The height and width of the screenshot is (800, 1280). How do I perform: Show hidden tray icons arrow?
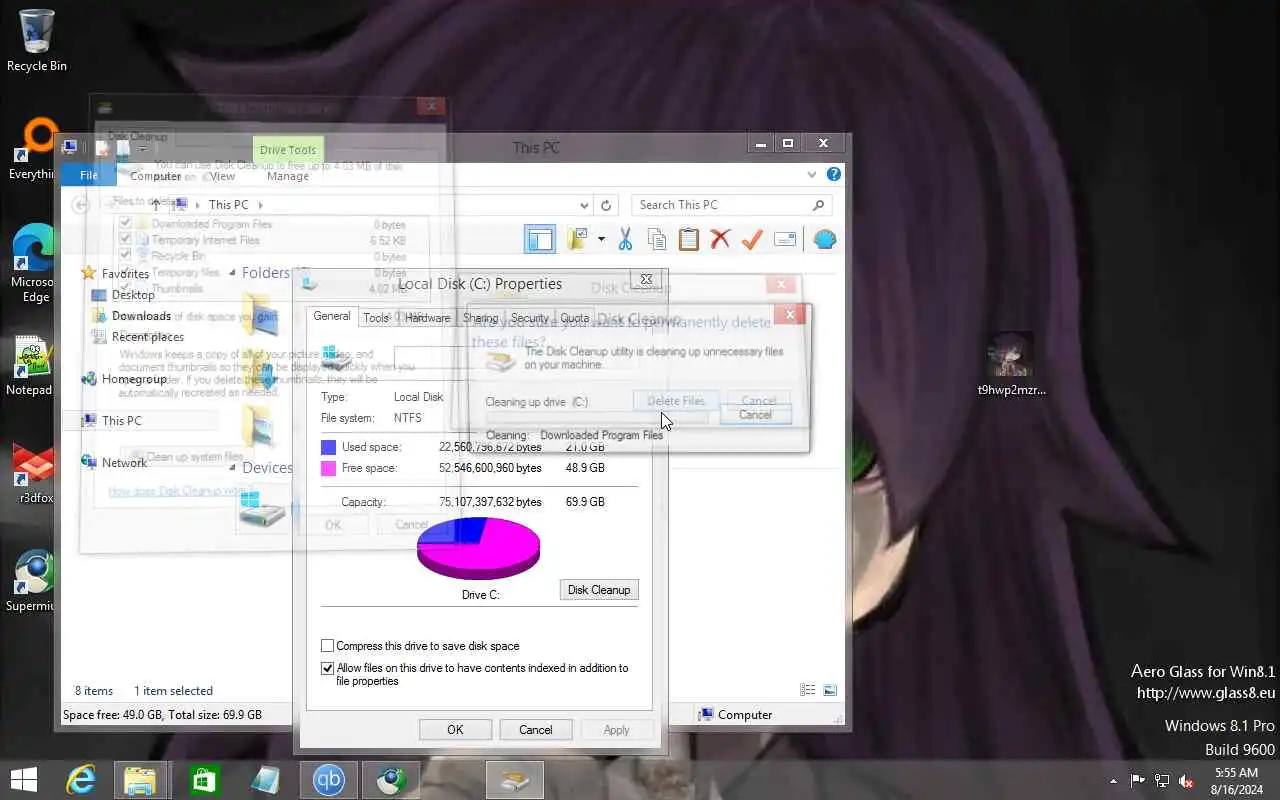coord(1113,781)
